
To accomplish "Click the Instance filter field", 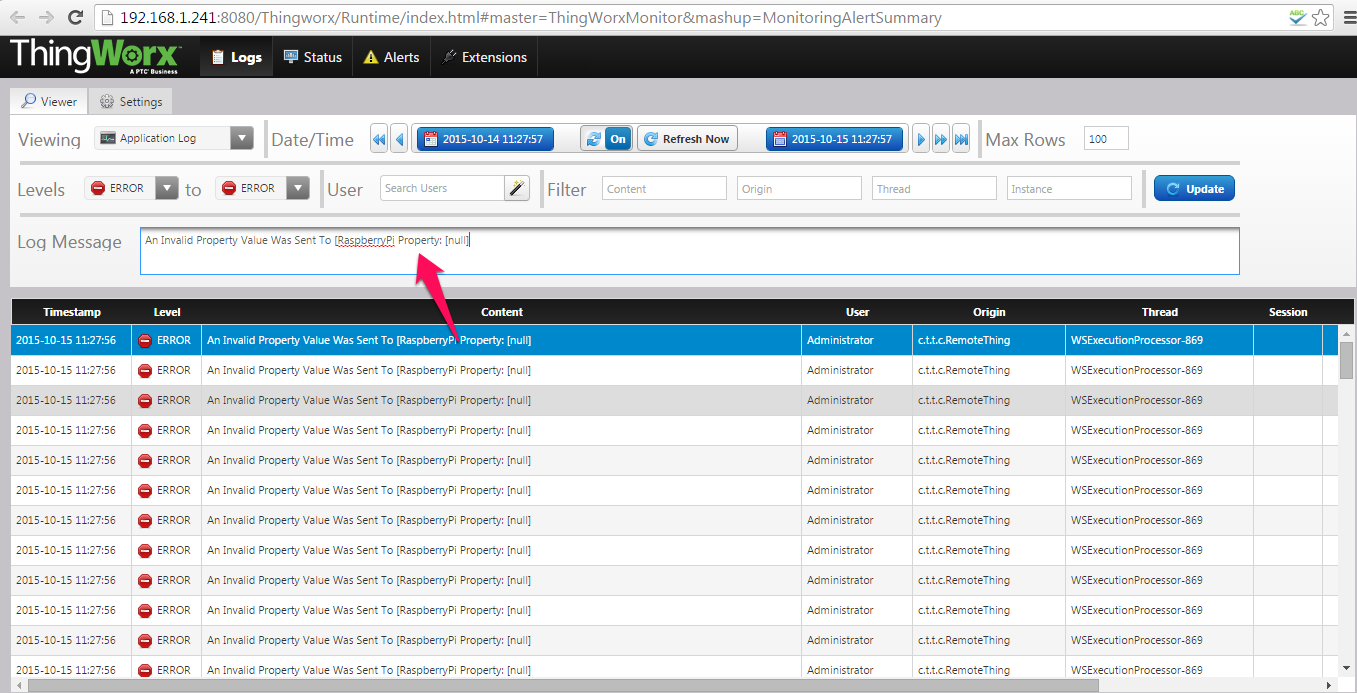I will pyautogui.click(x=1069, y=188).
